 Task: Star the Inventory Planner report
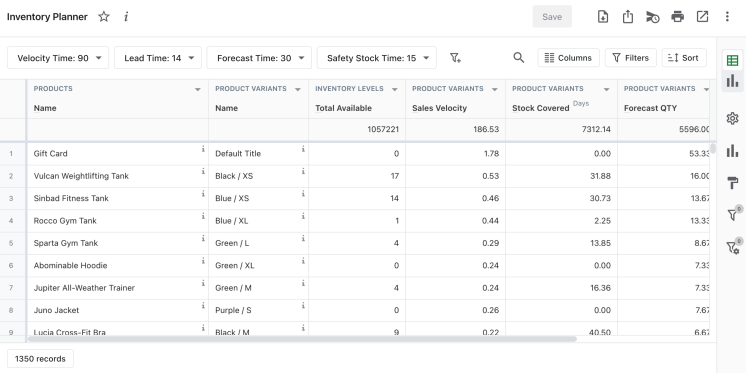pyautogui.click(x=104, y=17)
